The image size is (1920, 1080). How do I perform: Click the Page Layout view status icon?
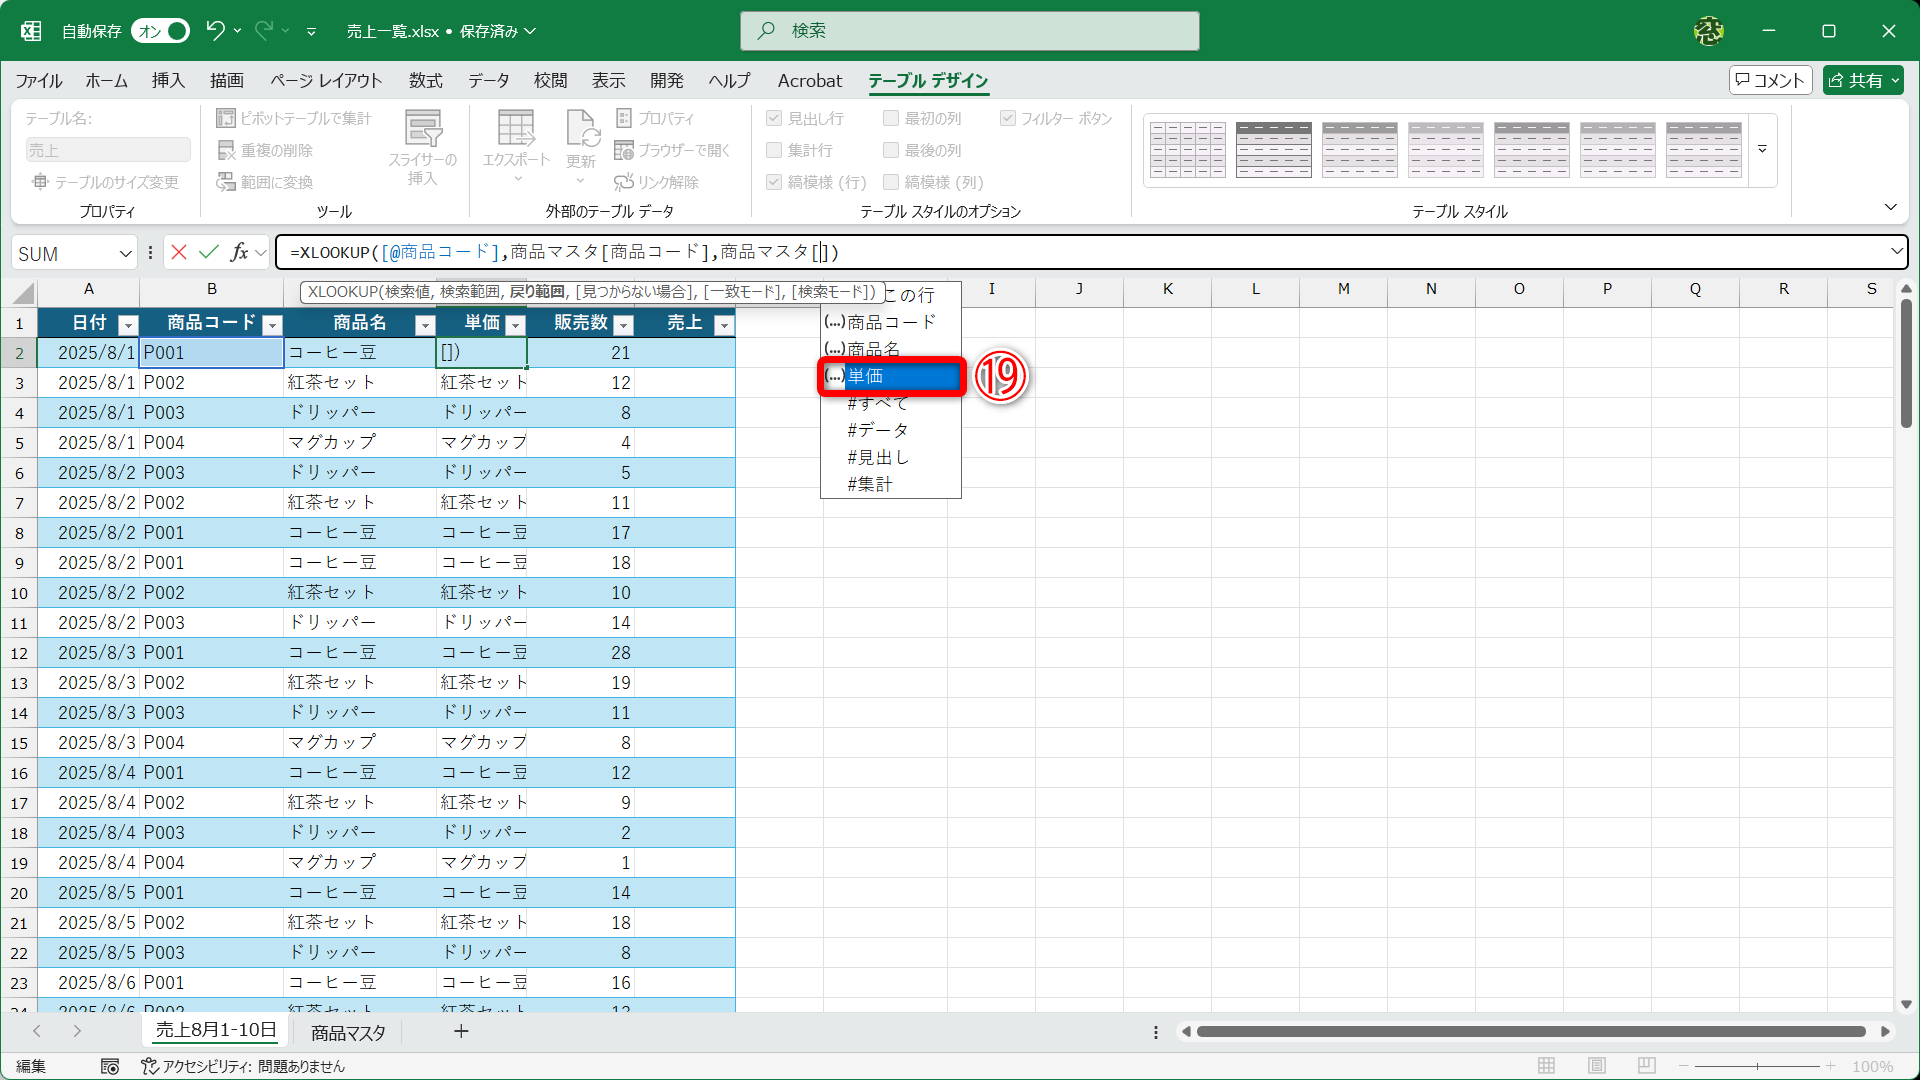point(1597,1066)
